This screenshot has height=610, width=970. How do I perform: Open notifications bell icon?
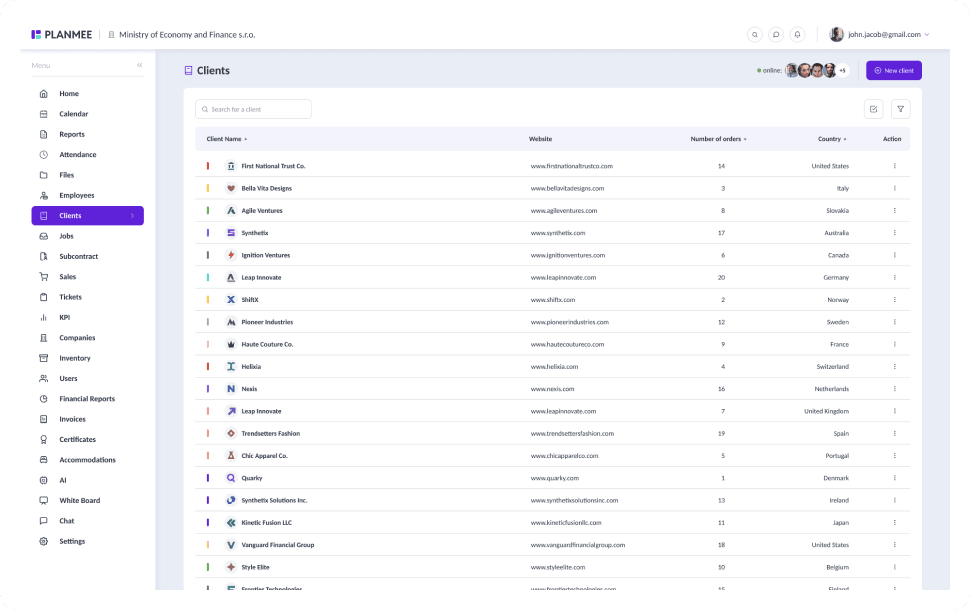[797, 35]
